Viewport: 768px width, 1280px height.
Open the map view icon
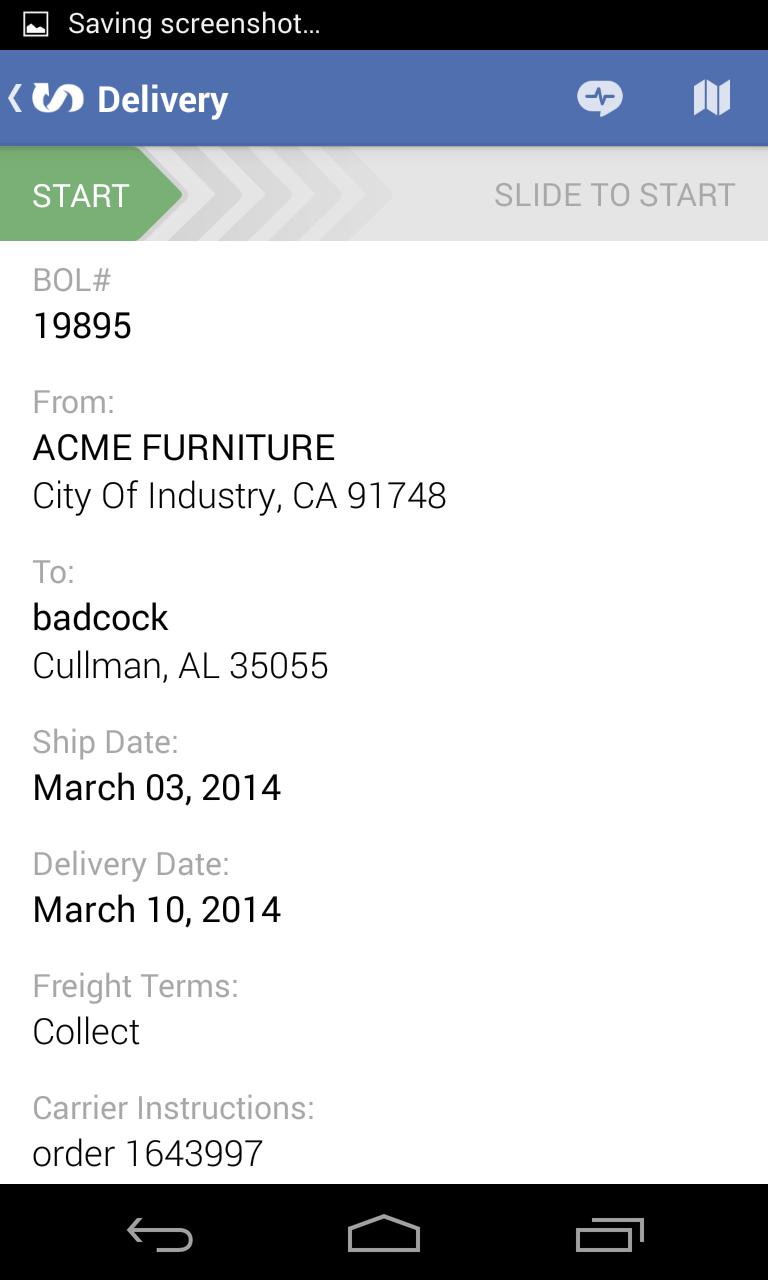[x=711, y=98]
